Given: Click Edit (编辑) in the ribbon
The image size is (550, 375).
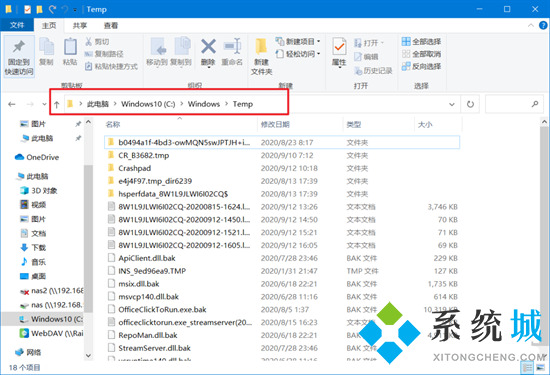Looking at the screenshot, I should coord(366,57).
